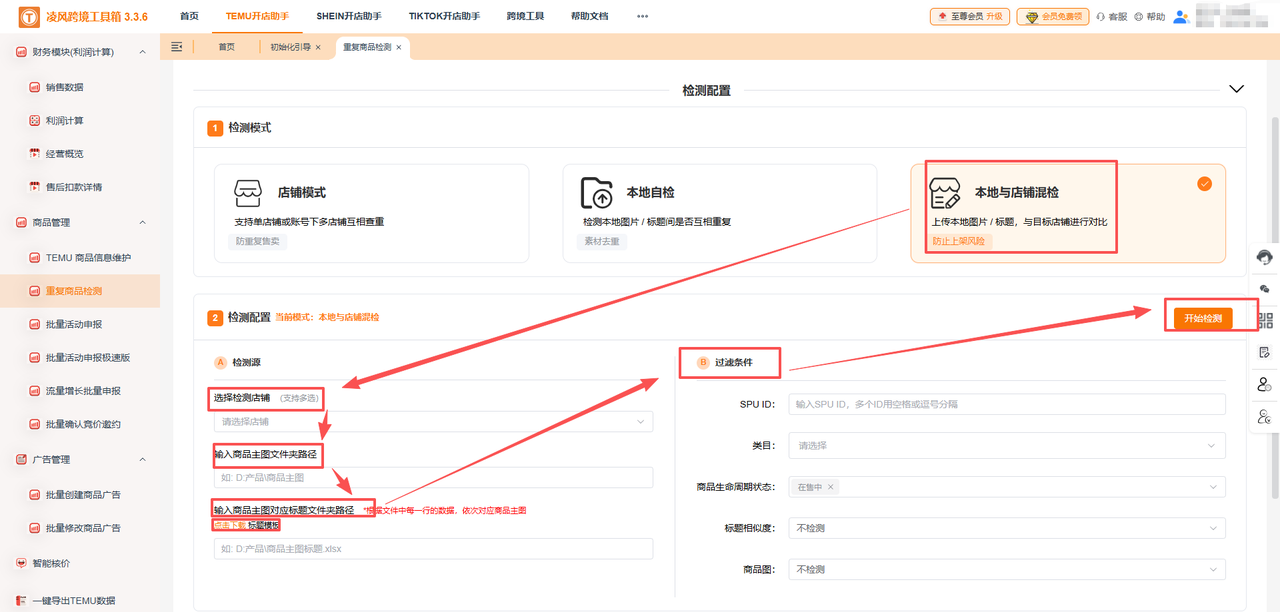Open 客服 in the header
Image resolution: width=1280 pixels, height=612 pixels.
tap(1112, 17)
